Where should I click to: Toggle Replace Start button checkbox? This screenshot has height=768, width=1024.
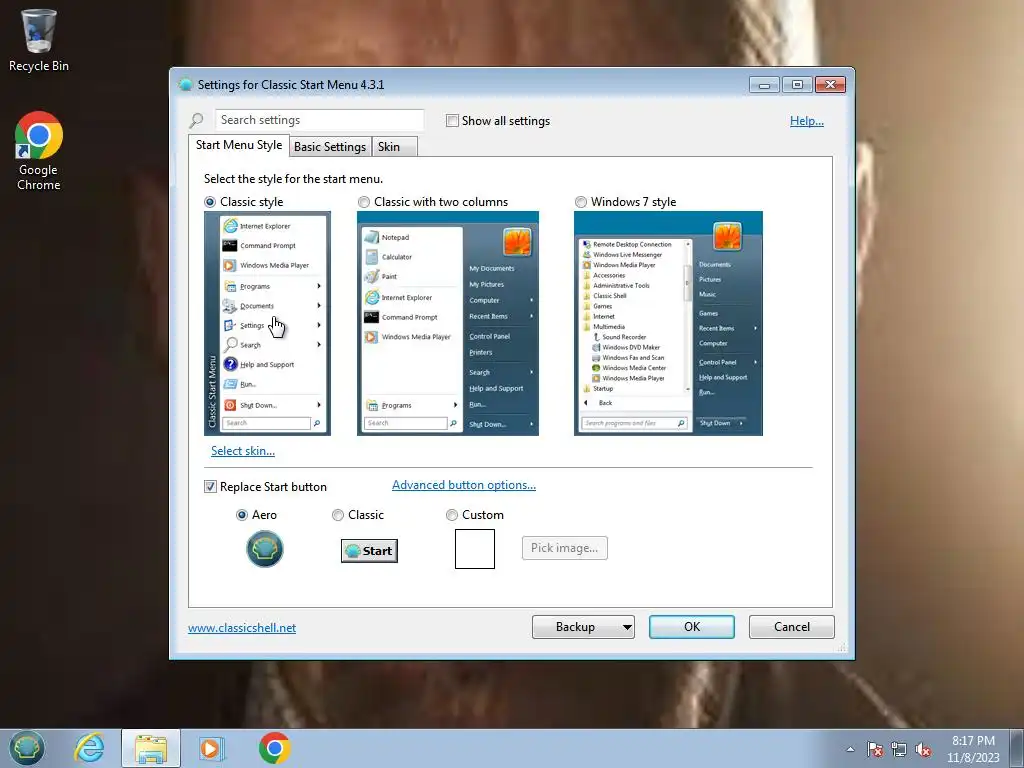[210, 487]
